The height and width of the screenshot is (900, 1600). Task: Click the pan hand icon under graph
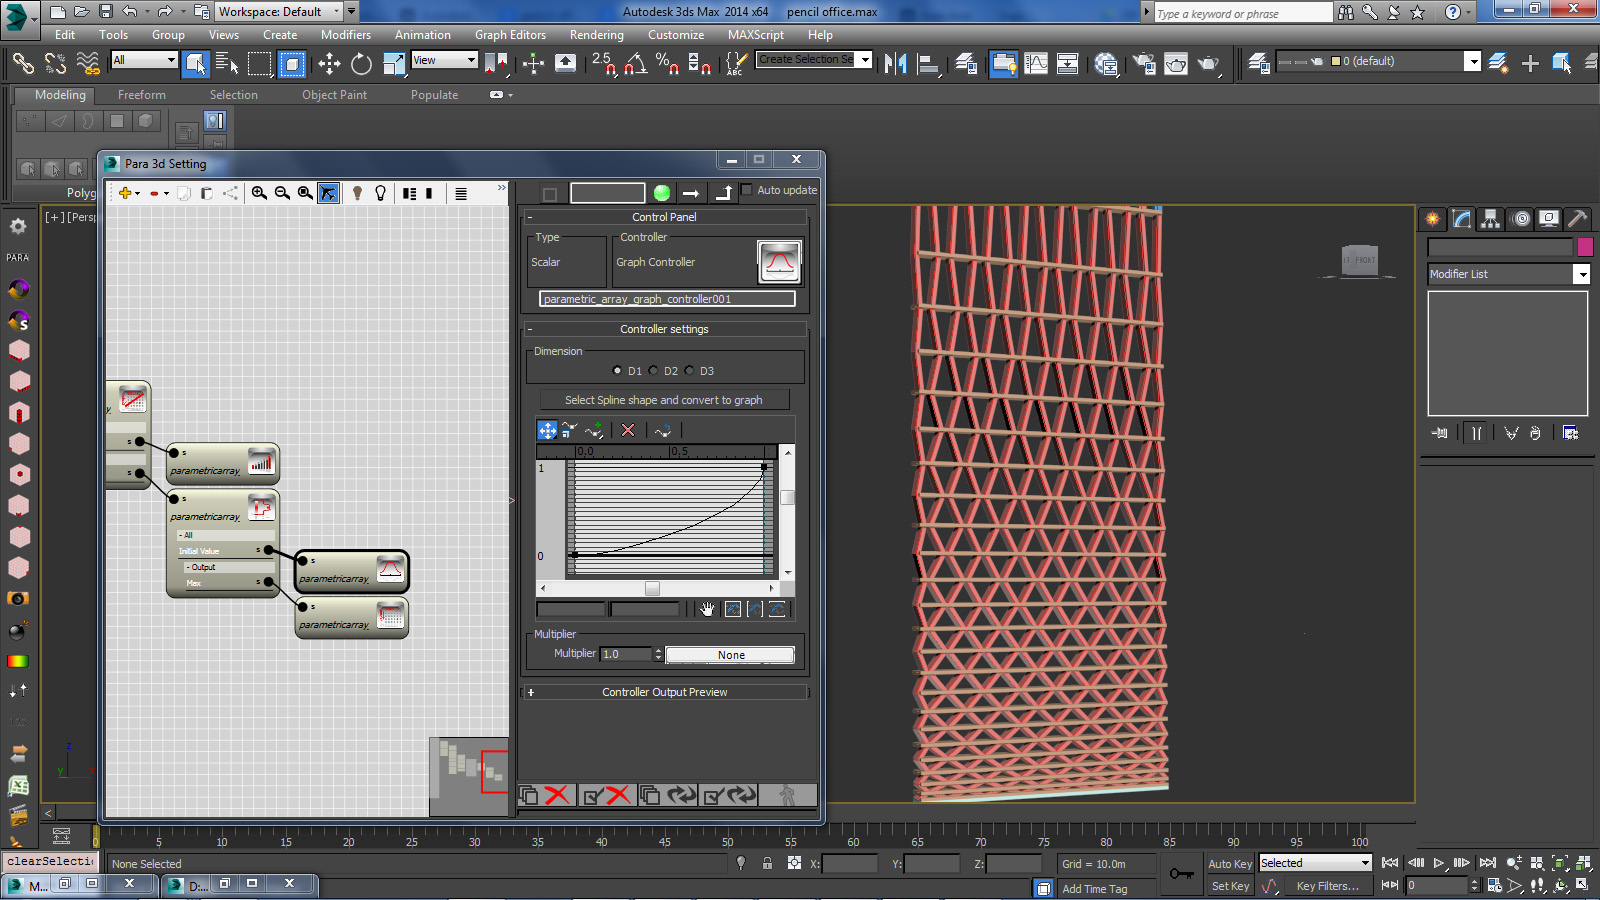click(x=708, y=609)
